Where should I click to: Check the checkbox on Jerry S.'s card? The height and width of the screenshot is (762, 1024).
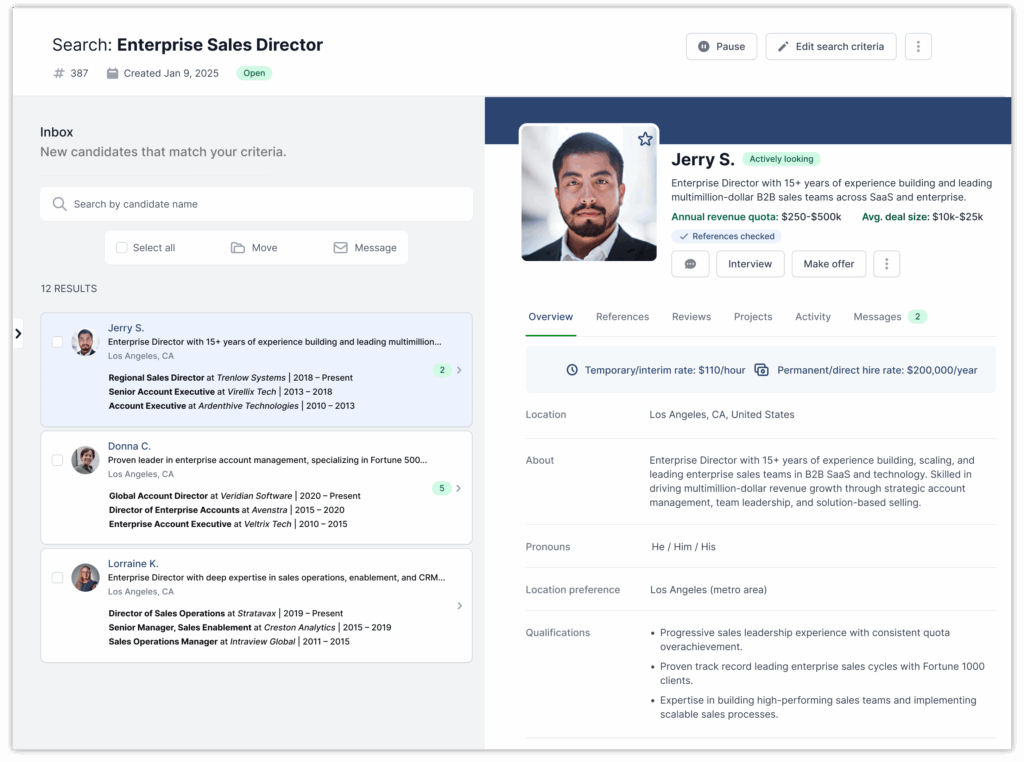[x=58, y=340]
